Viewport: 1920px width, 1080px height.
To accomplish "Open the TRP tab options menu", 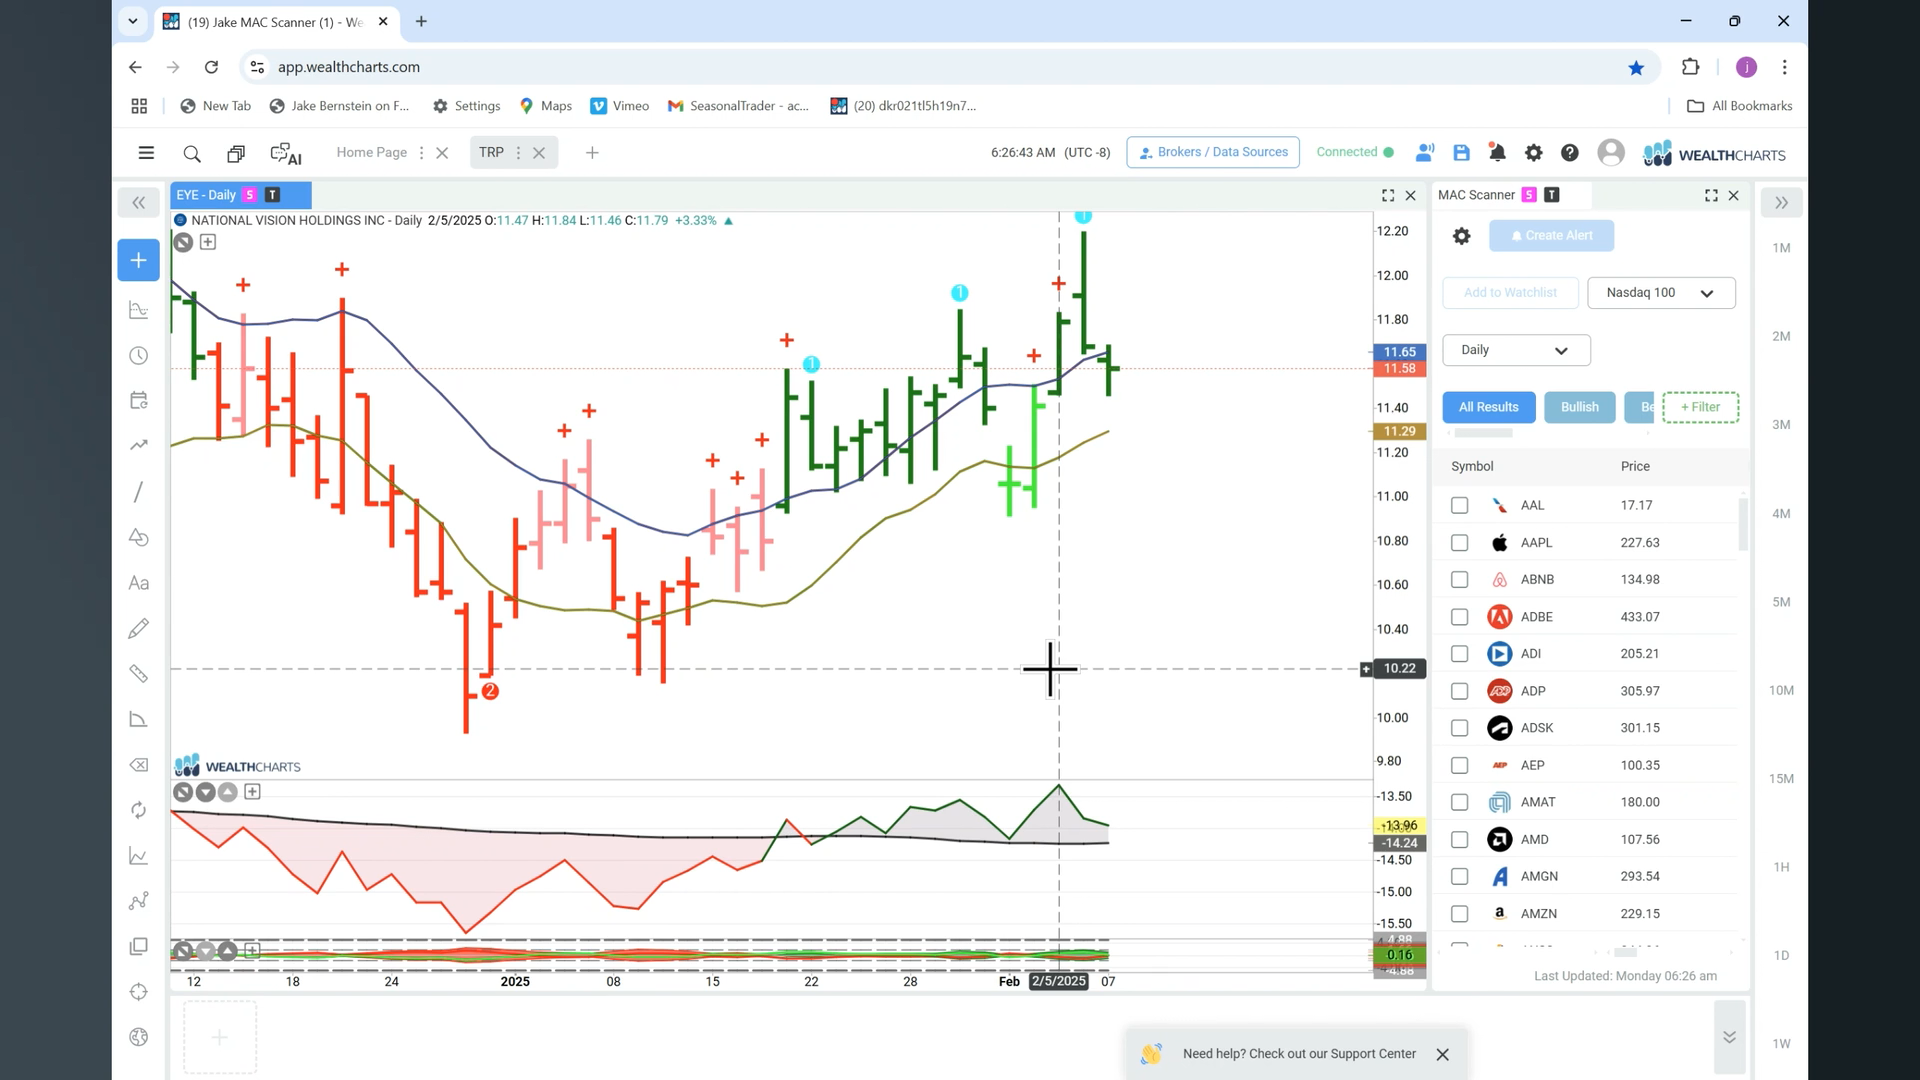I will (x=518, y=153).
